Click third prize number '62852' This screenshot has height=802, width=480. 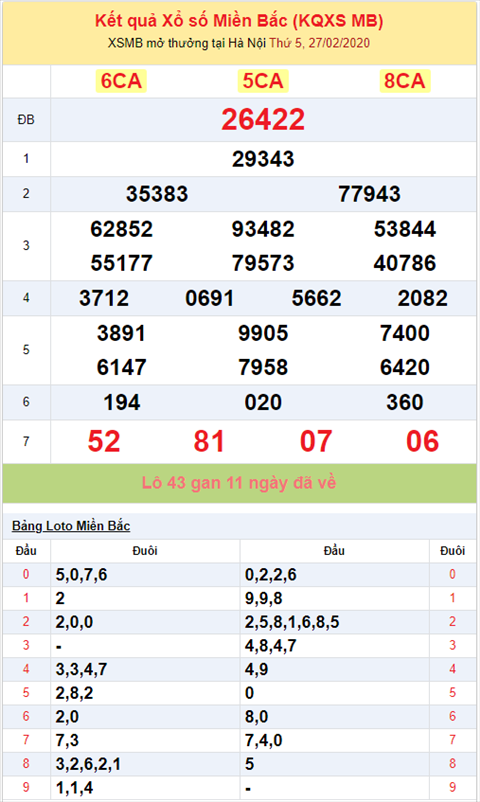pyautogui.click(x=121, y=229)
